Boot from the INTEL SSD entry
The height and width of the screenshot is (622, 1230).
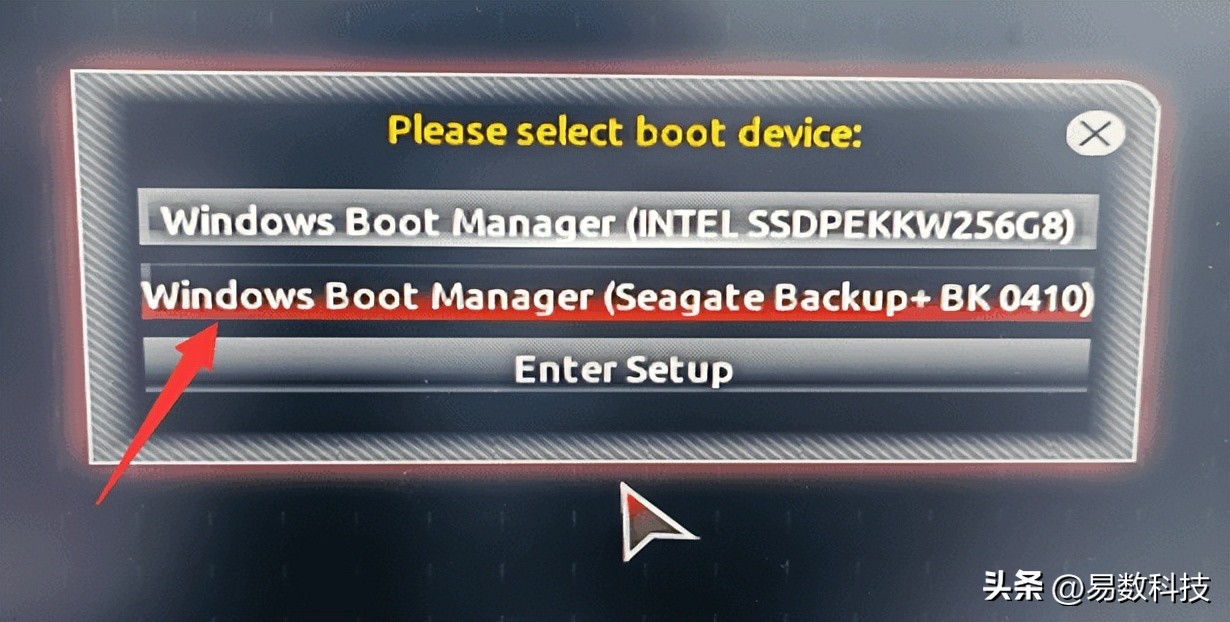tap(618, 220)
